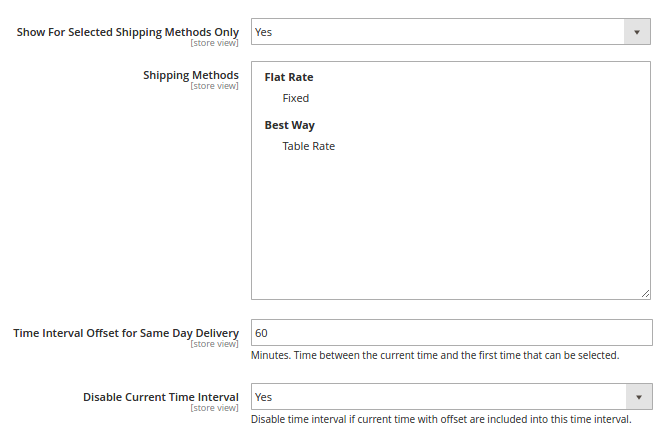Select Table Rate under Best Way
This screenshot has width=659, height=447.
tap(308, 146)
